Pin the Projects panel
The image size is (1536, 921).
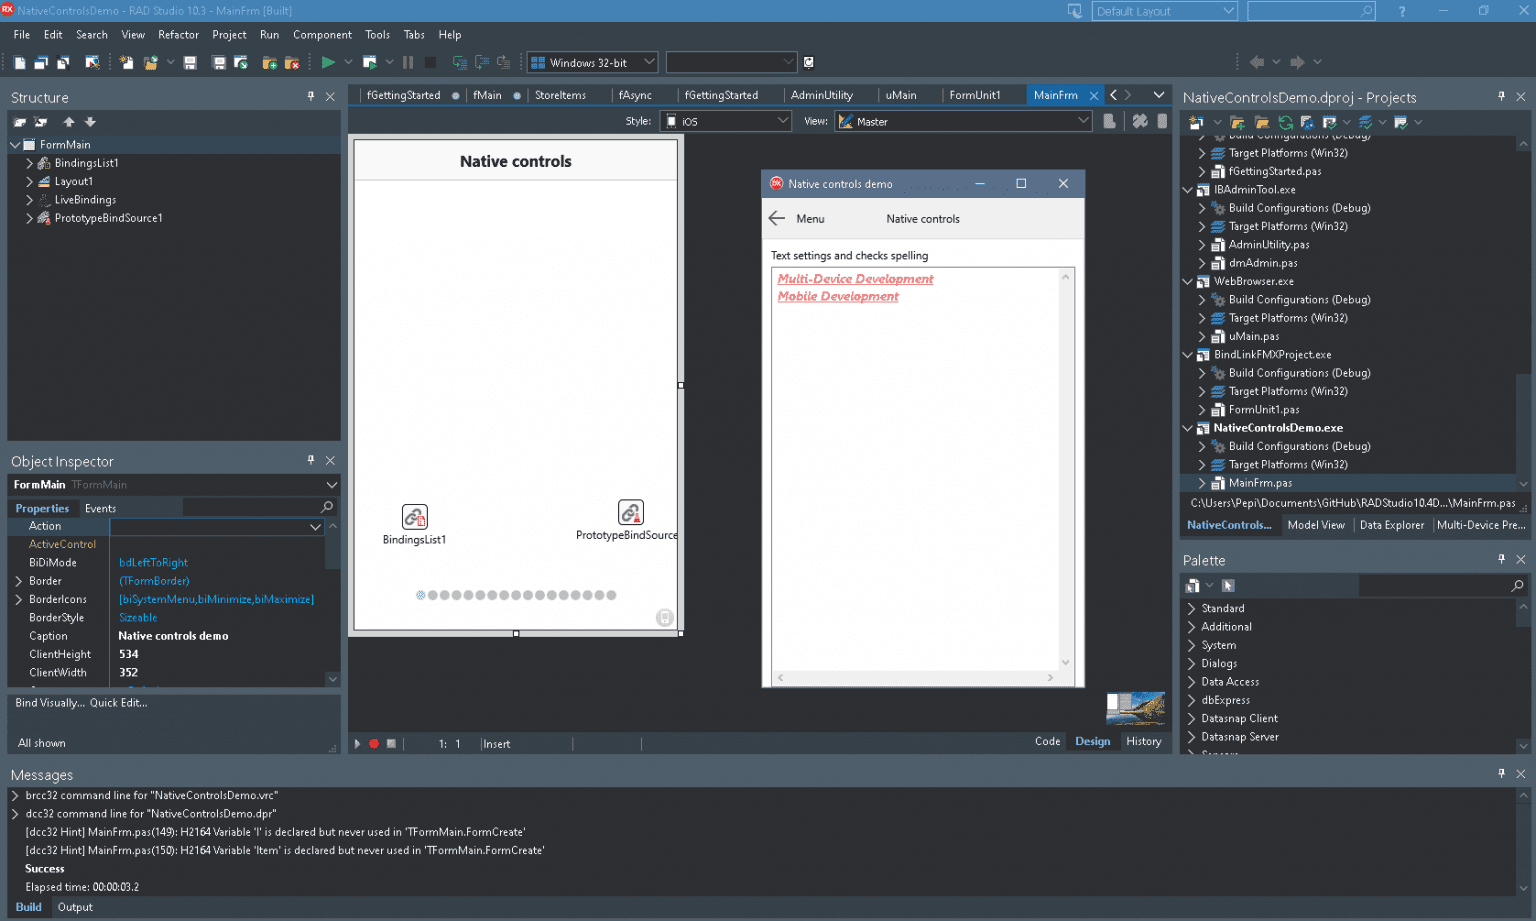point(1501,96)
